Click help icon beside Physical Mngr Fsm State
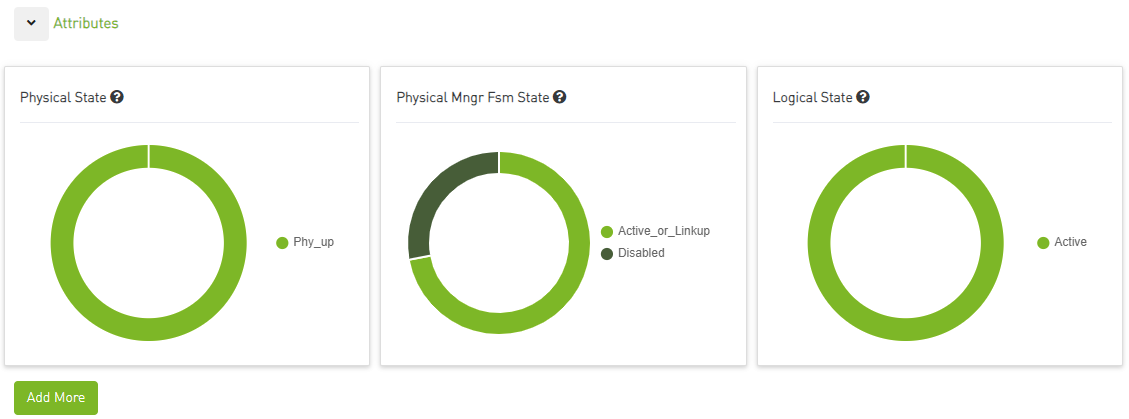The width and height of the screenshot is (1129, 419). tap(560, 98)
